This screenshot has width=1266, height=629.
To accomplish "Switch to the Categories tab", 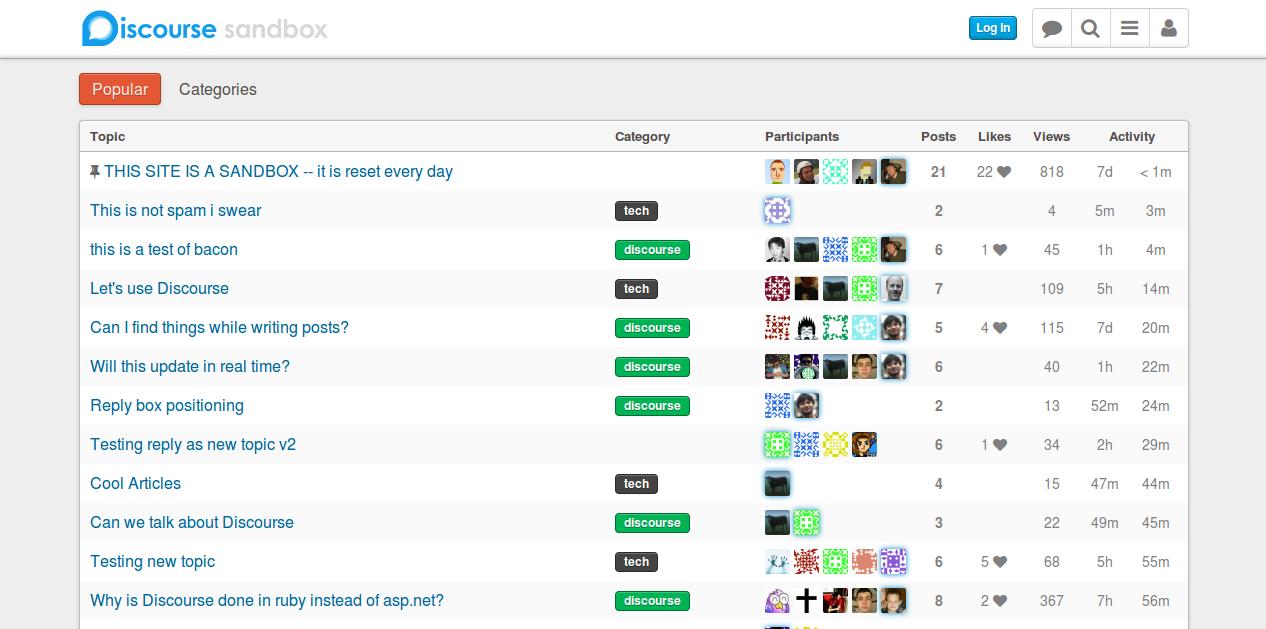I will point(217,89).
